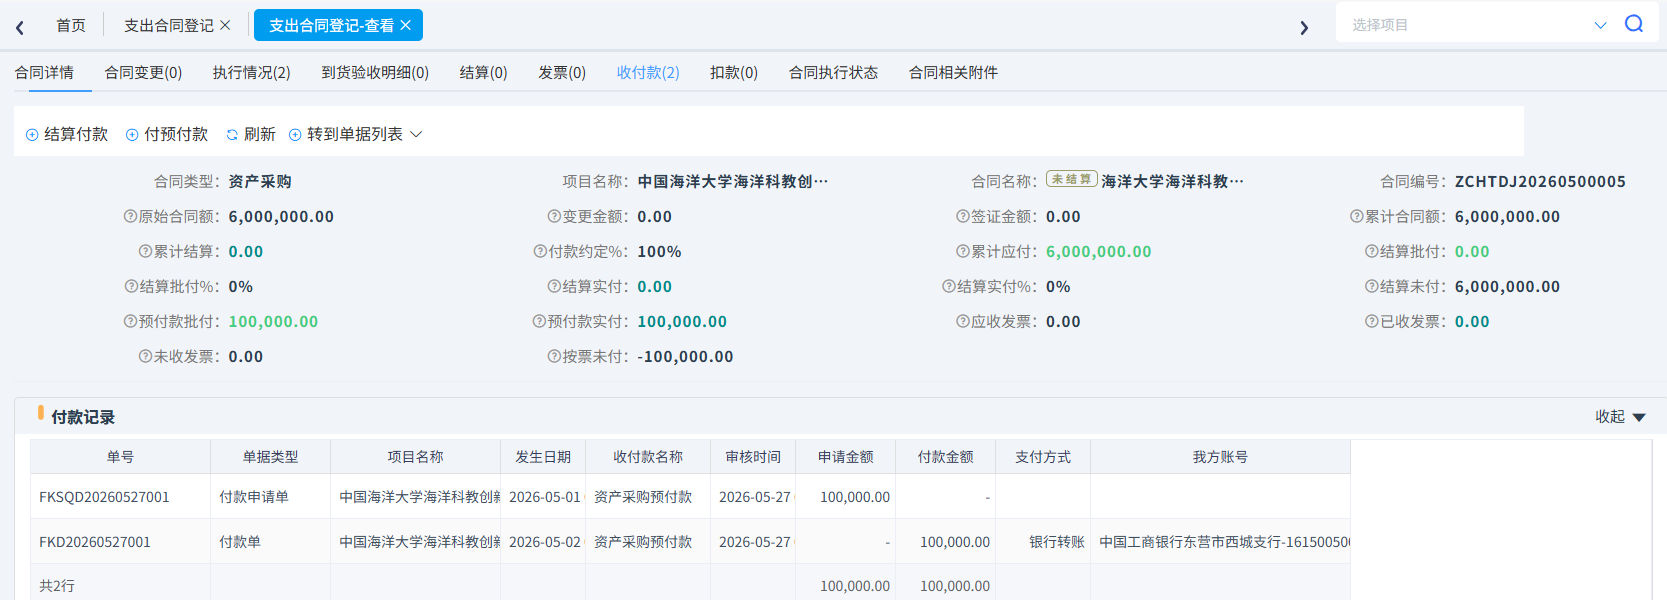Image resolution: width=1667 pixels, height=600 pixels.
Task: Click the 单号 column header
Action: point(120,457)
